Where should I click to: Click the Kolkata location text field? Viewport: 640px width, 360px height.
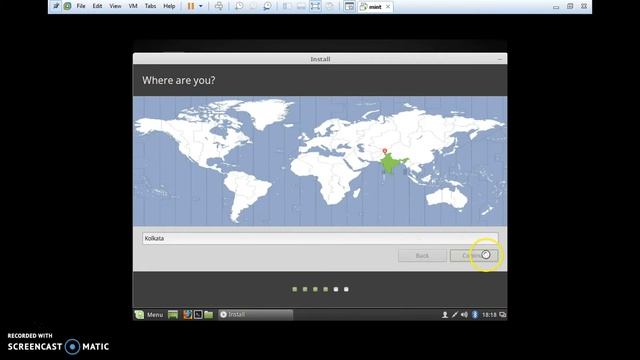[x=320, y=238]
